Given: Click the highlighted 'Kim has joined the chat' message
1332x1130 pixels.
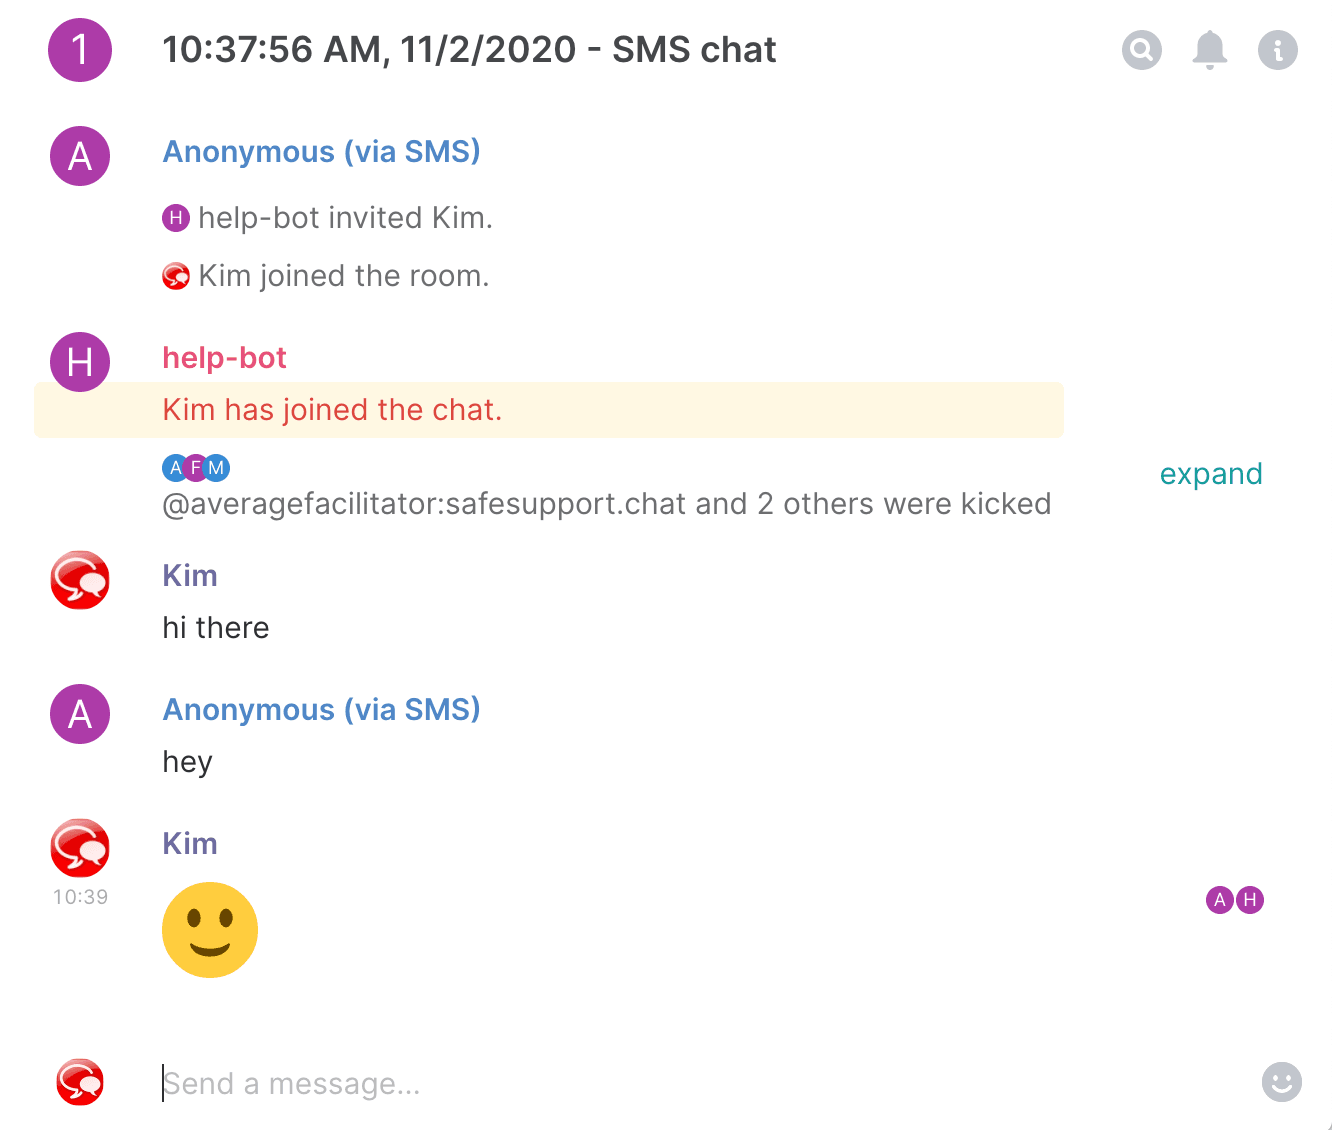Looking at the screenshot, I should 332,410.
